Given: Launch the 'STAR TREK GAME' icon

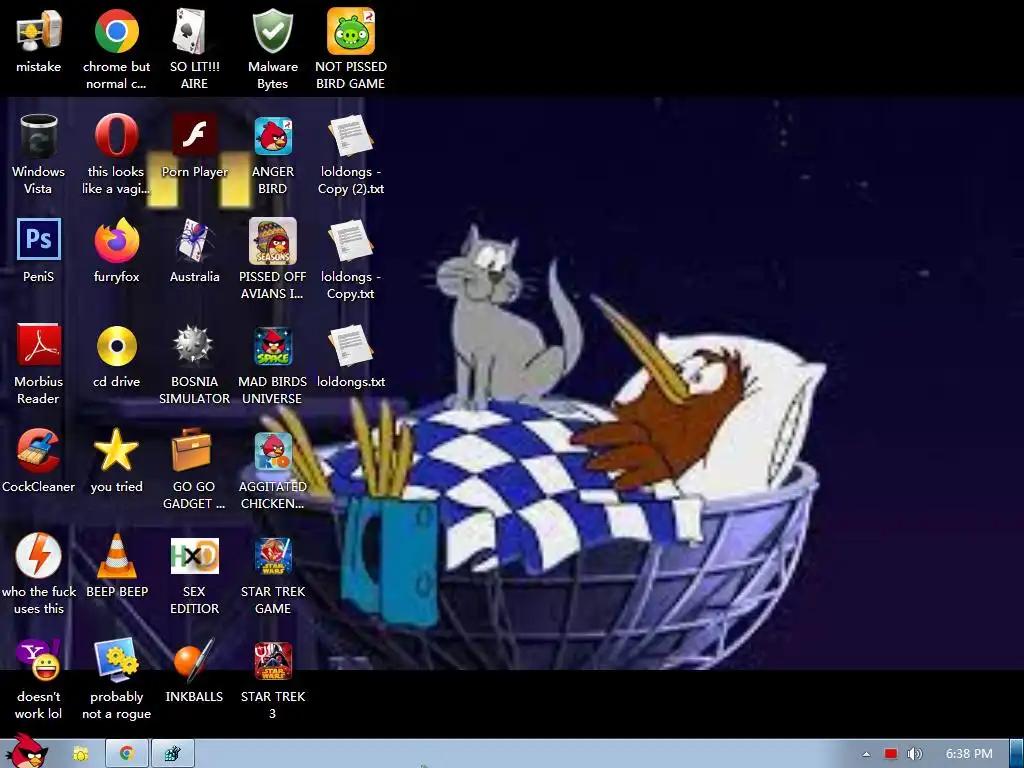Looking at the screenshot, I should coord(273,556).
